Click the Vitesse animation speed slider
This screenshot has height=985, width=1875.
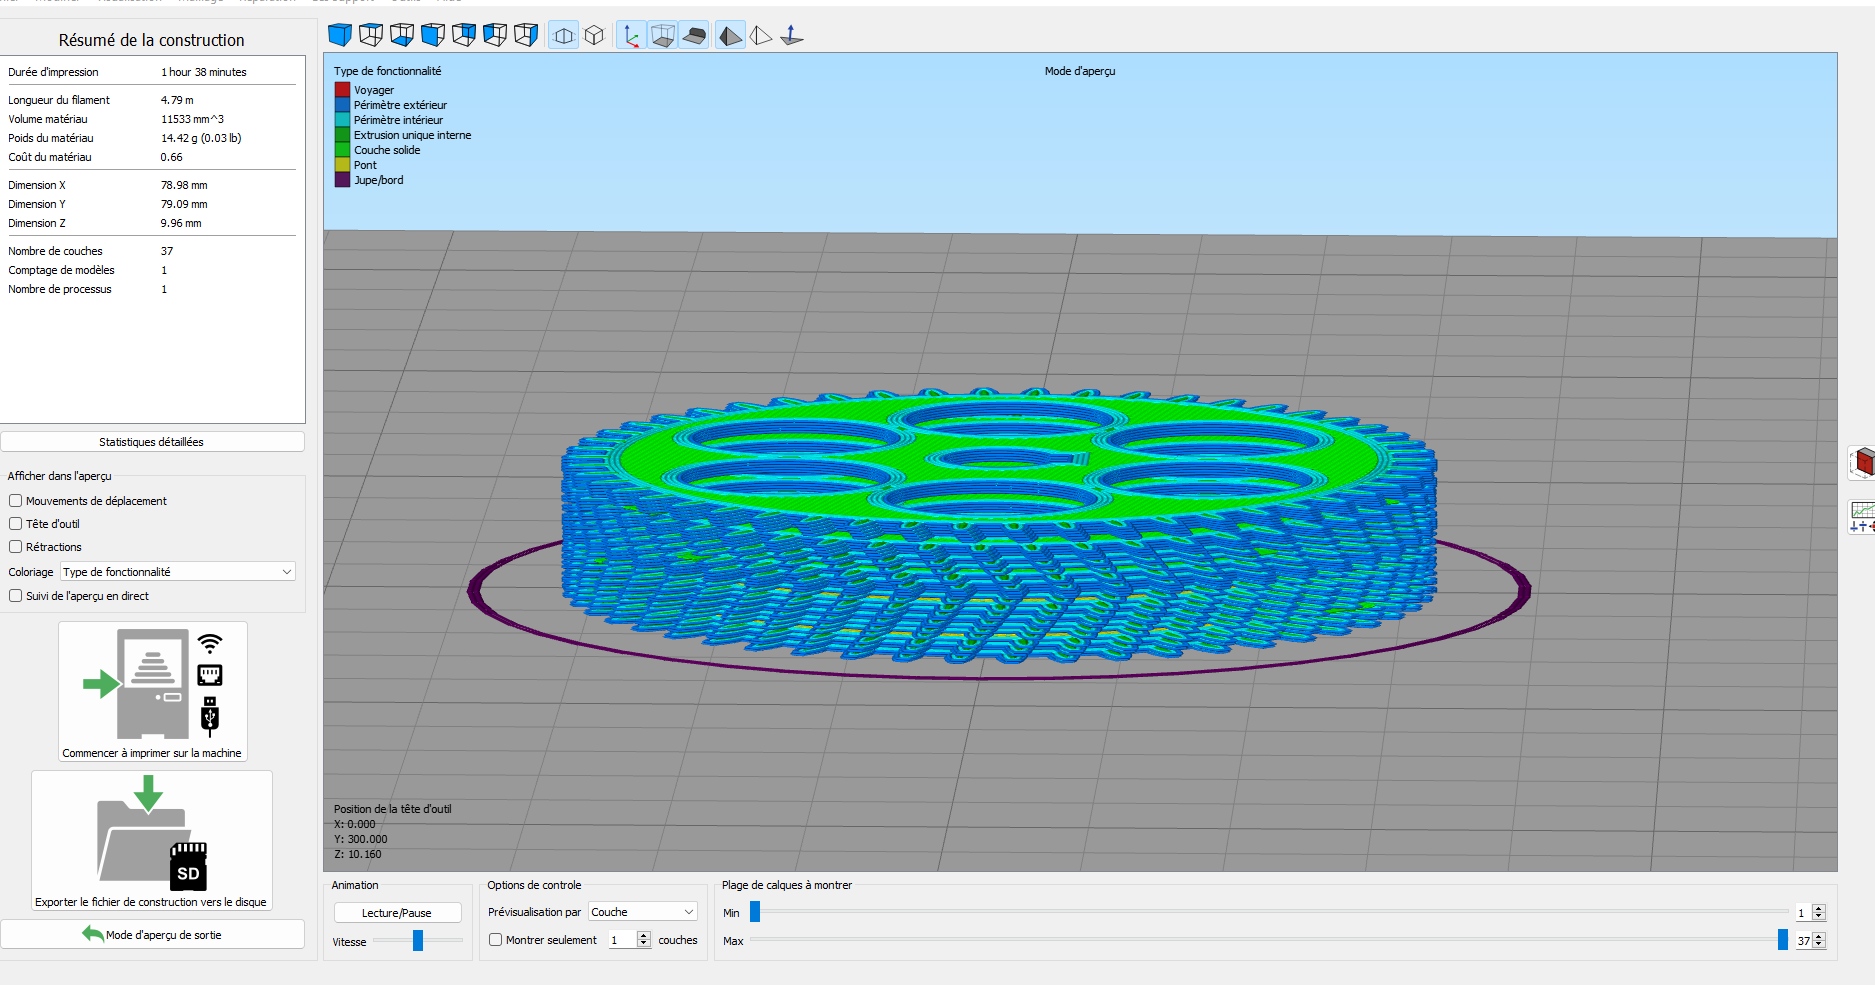[418, 941]
